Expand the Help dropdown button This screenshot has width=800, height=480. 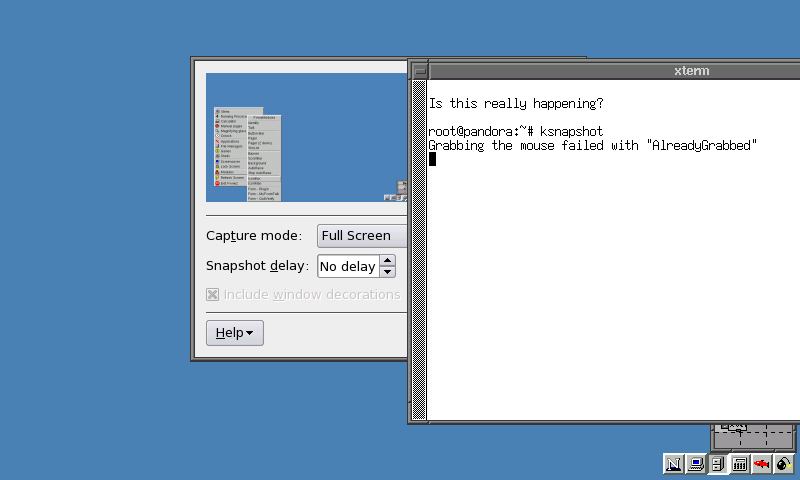coord(235,332)
